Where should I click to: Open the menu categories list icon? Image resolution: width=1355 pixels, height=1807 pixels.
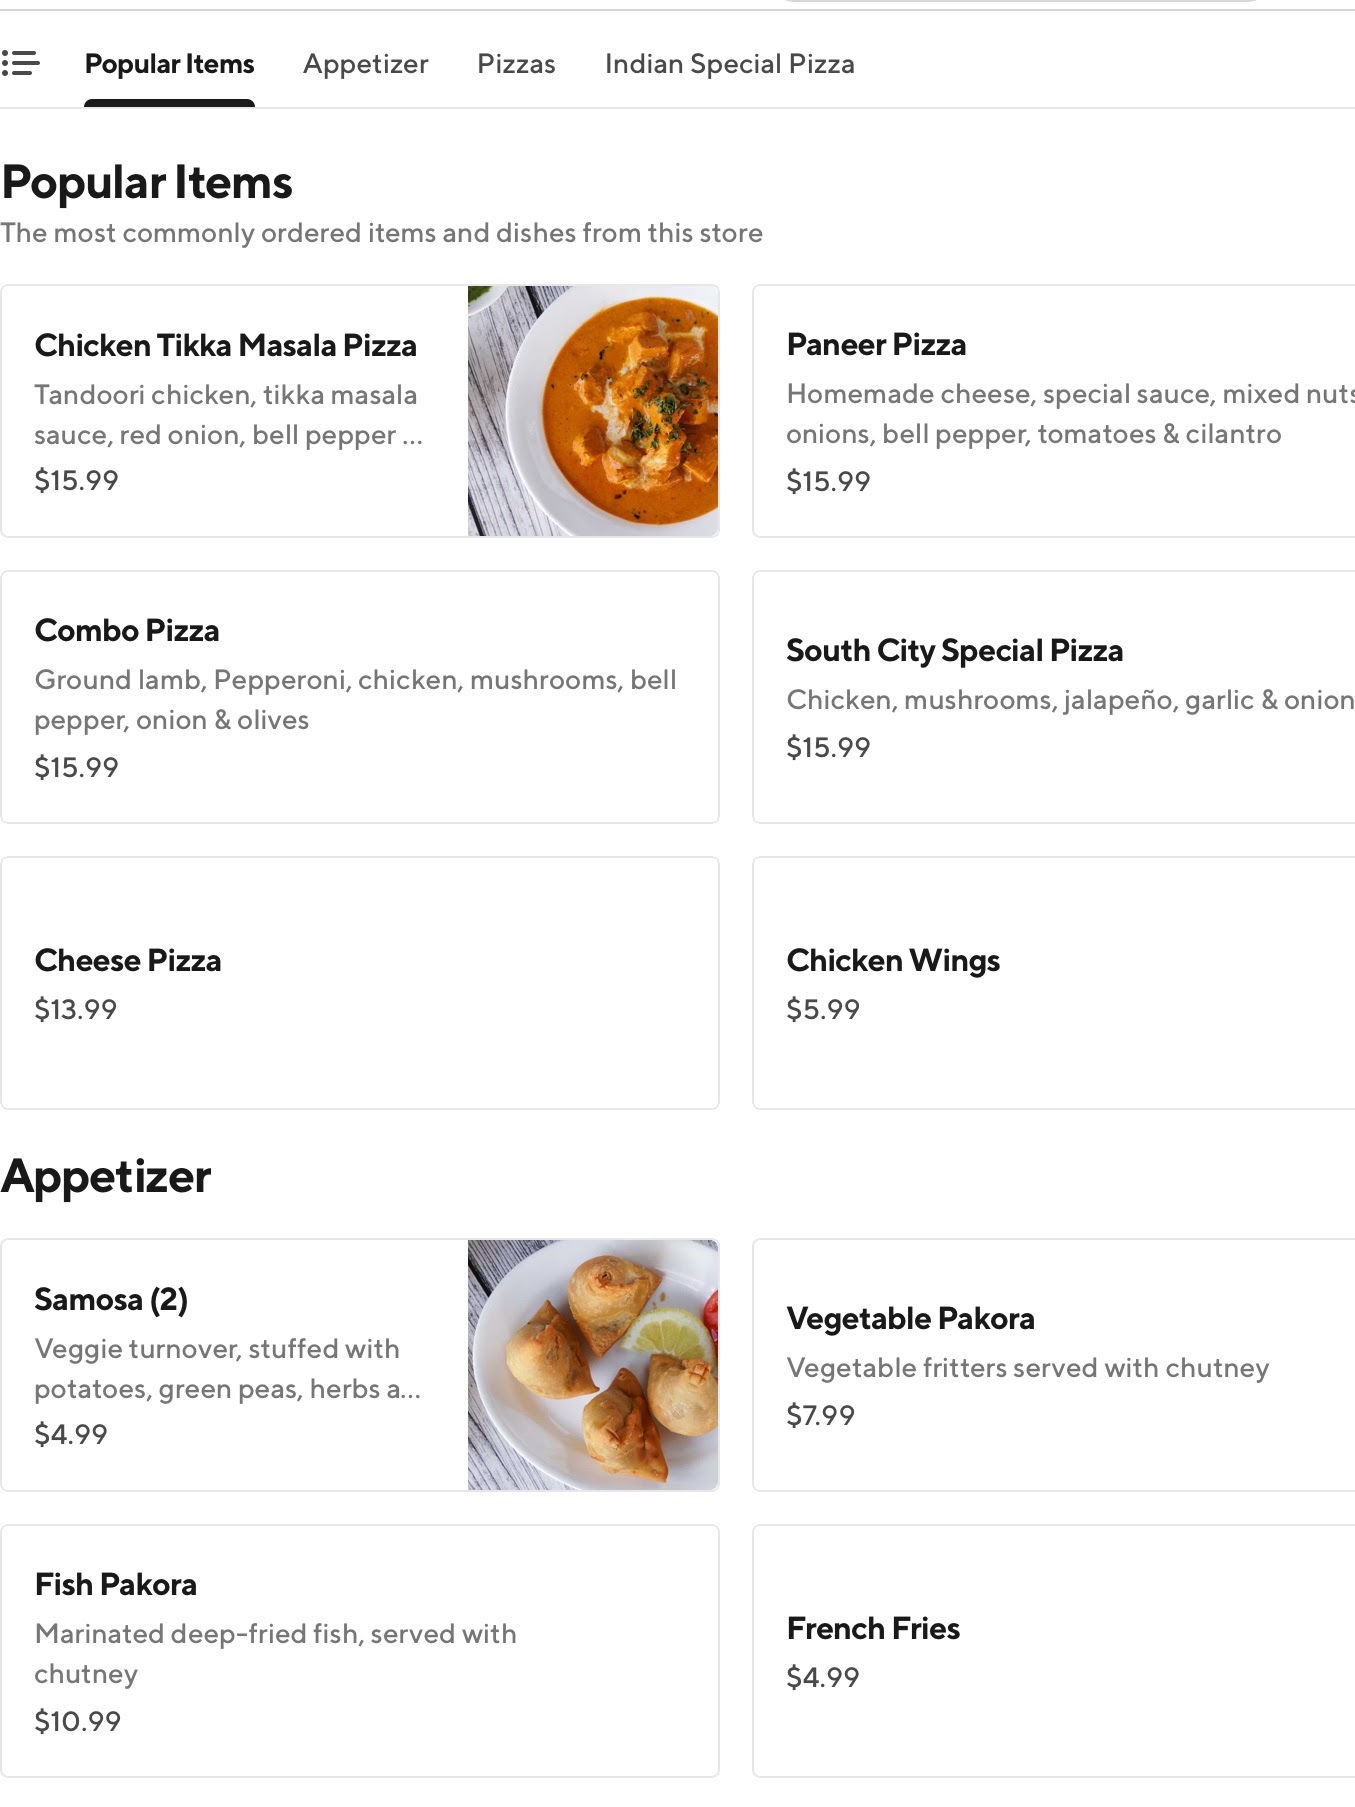pos(21,64)
